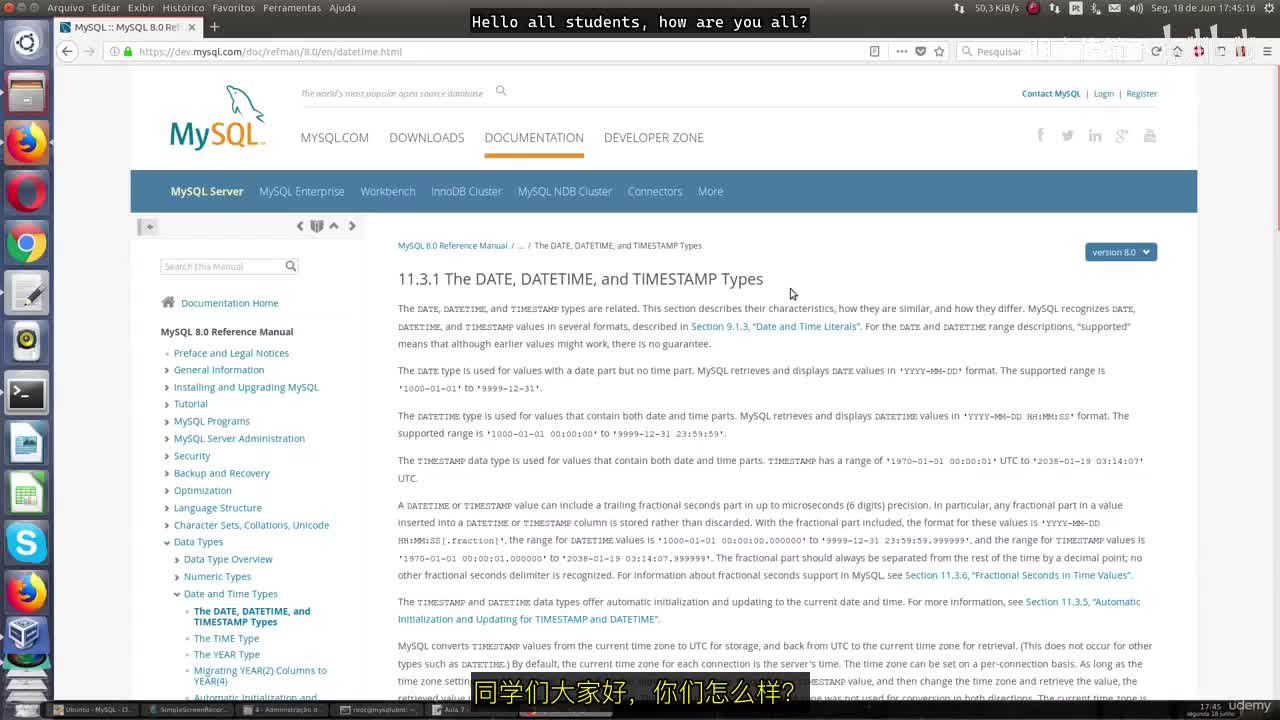Launch Skype from the dock

26,544
